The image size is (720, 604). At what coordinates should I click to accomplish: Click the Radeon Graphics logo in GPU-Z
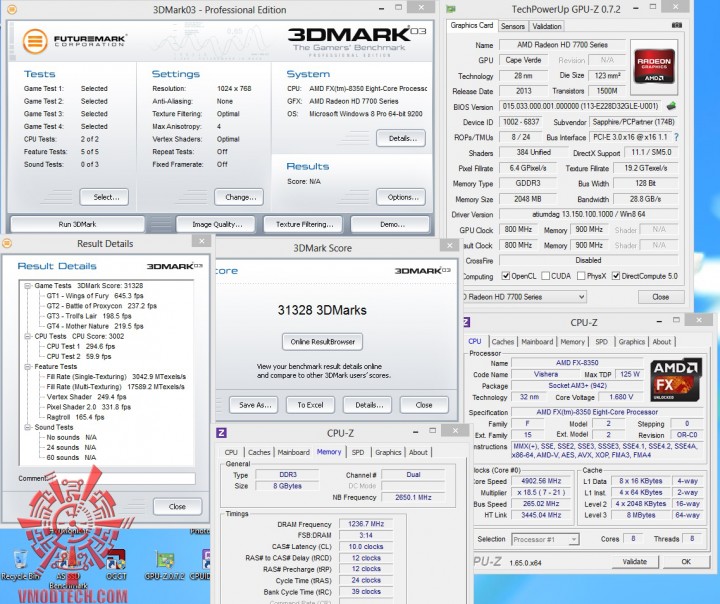coord(654,66)
